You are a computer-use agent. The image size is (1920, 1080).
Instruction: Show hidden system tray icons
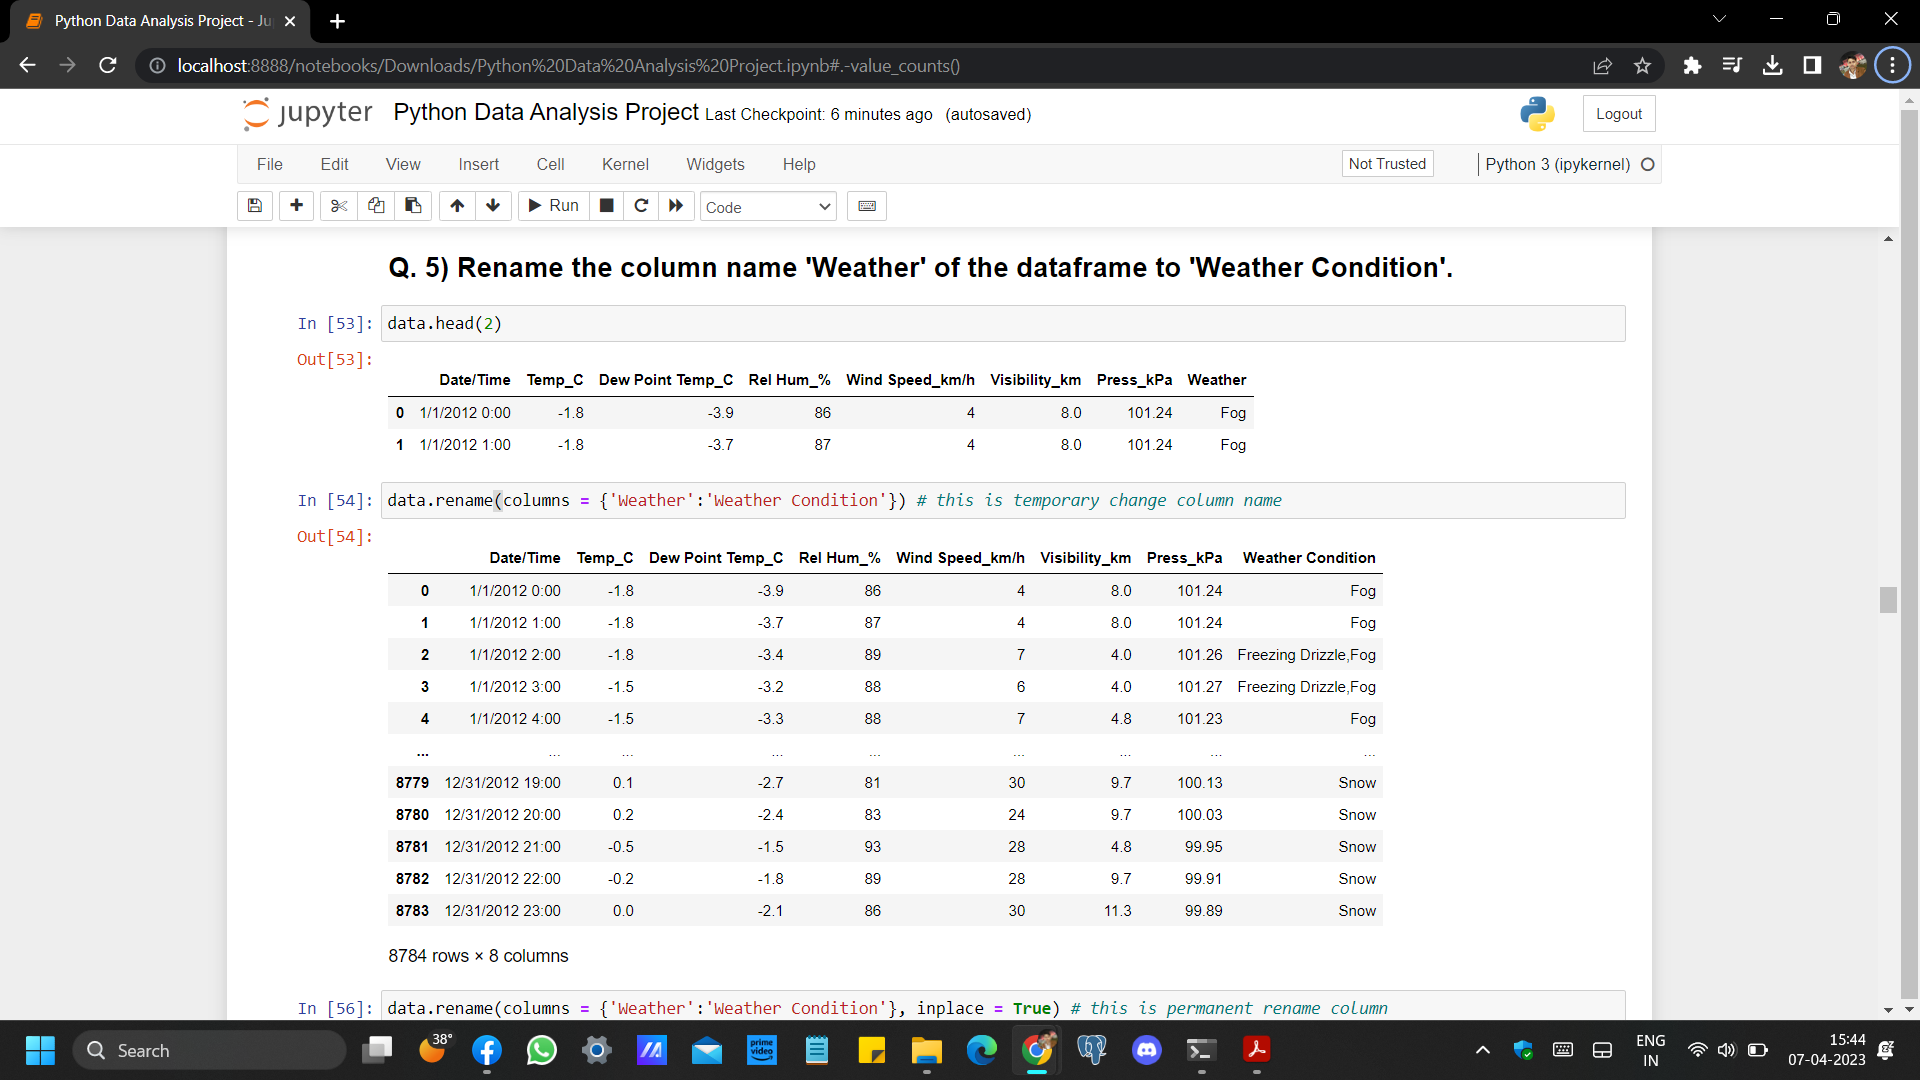pyautogui.click(x=1483, y=1050)
